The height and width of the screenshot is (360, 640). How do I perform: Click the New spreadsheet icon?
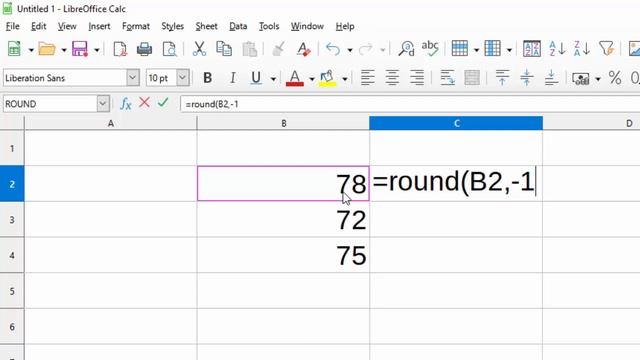click(x=14, y=49)
